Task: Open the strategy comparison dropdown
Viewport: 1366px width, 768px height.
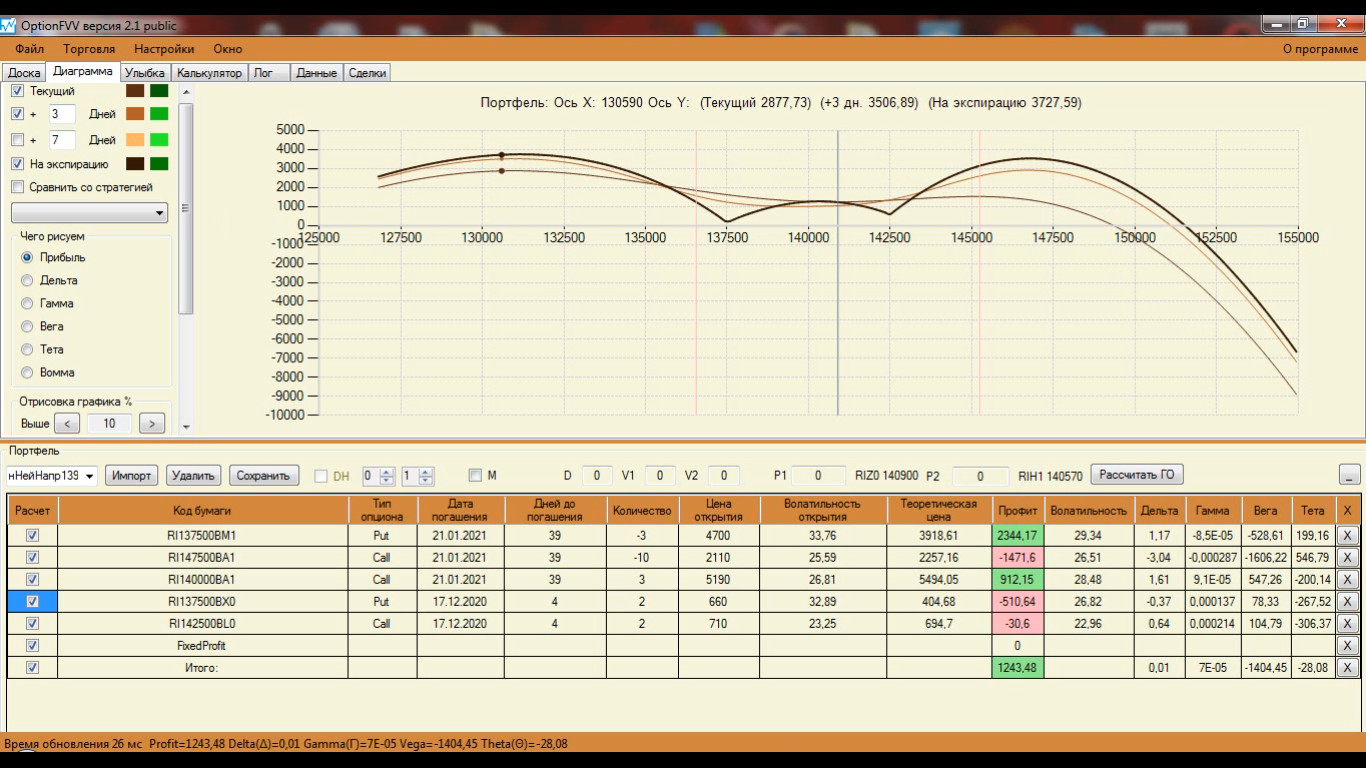Action: 89,213
